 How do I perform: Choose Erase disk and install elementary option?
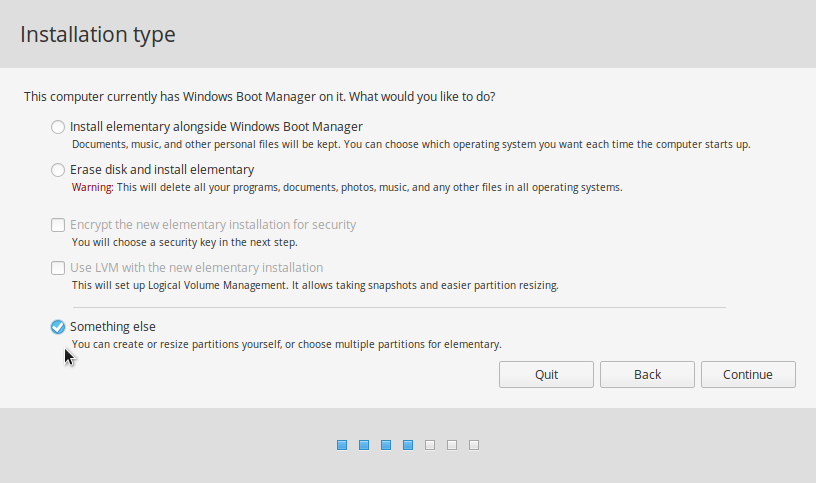(58, 170)
